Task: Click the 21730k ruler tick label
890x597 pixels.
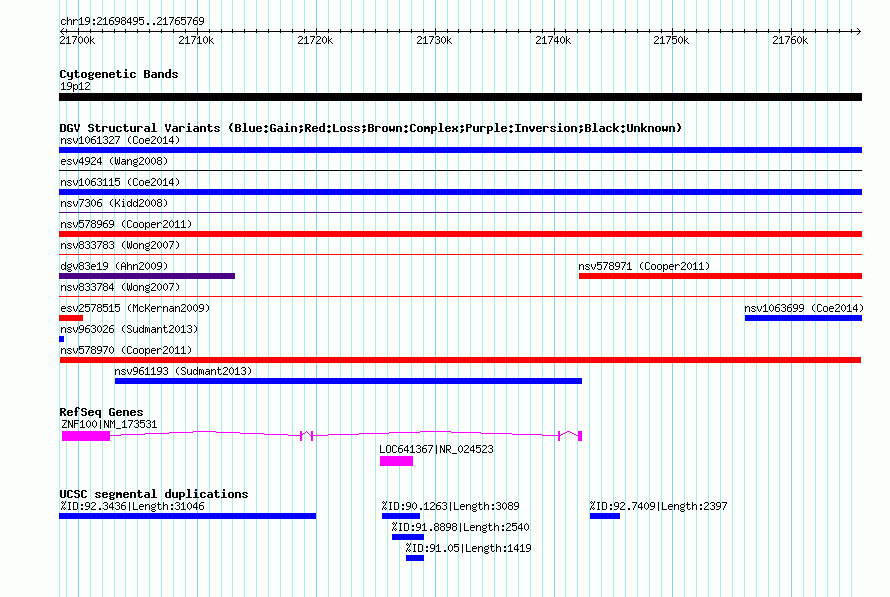Action: [434, 40]
